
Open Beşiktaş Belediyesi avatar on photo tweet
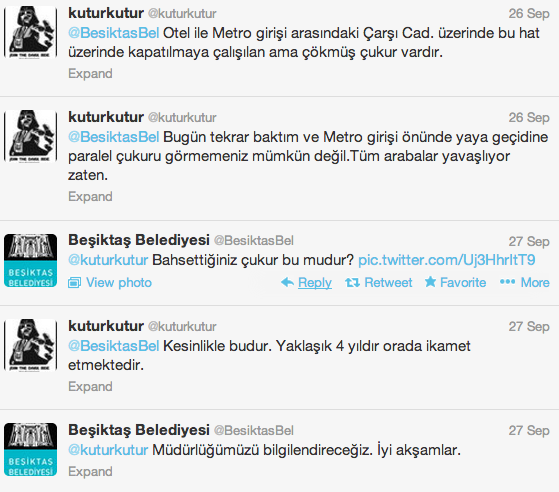click(31, 260)
